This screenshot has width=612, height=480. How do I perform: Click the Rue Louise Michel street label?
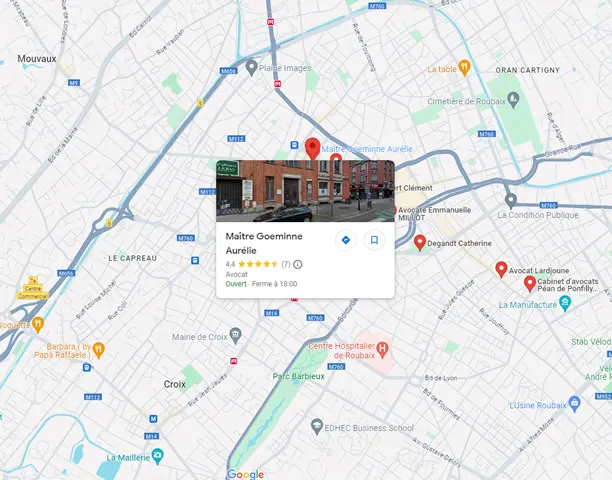tap(96, 299)
